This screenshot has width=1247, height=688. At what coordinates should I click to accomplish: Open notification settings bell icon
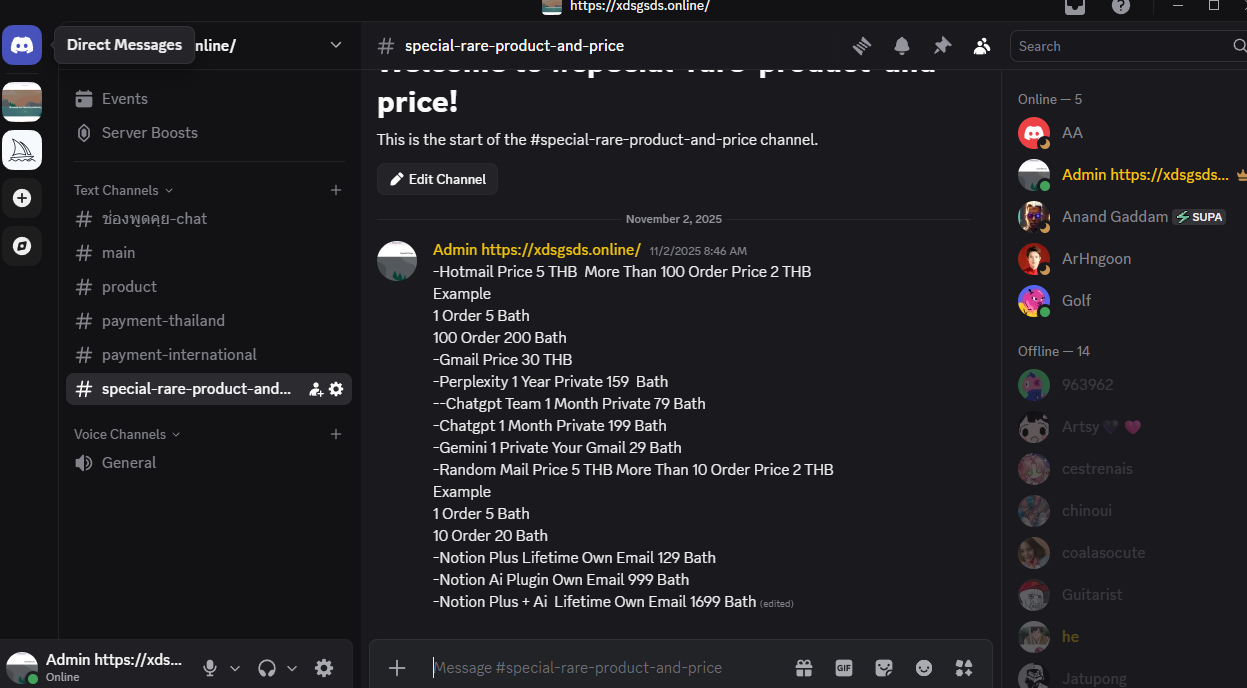point(901,45)
